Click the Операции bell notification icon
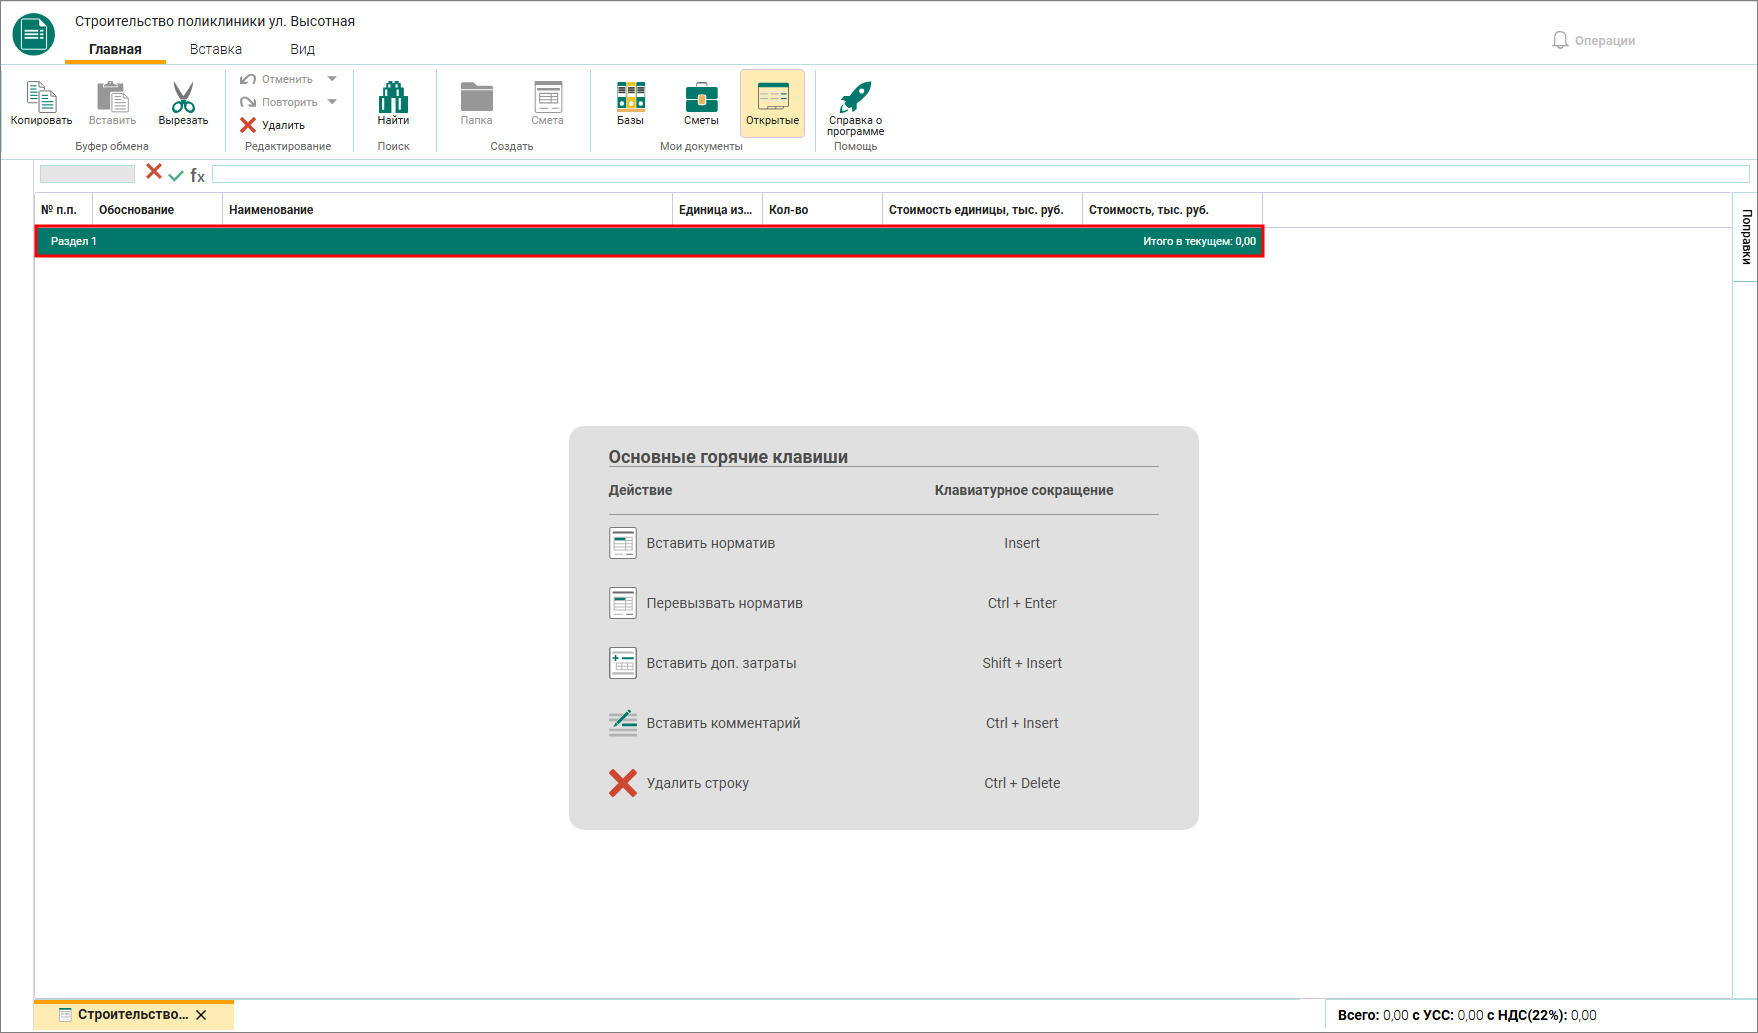Viewport: 1758px width, 1033px height. pyautogui.click(x=1560, y=40)
